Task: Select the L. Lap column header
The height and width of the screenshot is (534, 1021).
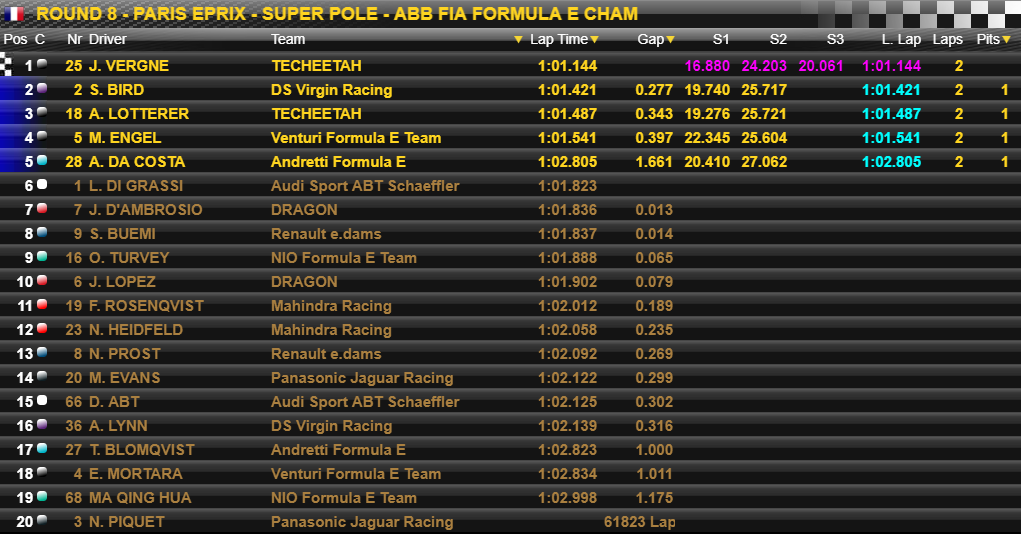Action: pos(901,39)
